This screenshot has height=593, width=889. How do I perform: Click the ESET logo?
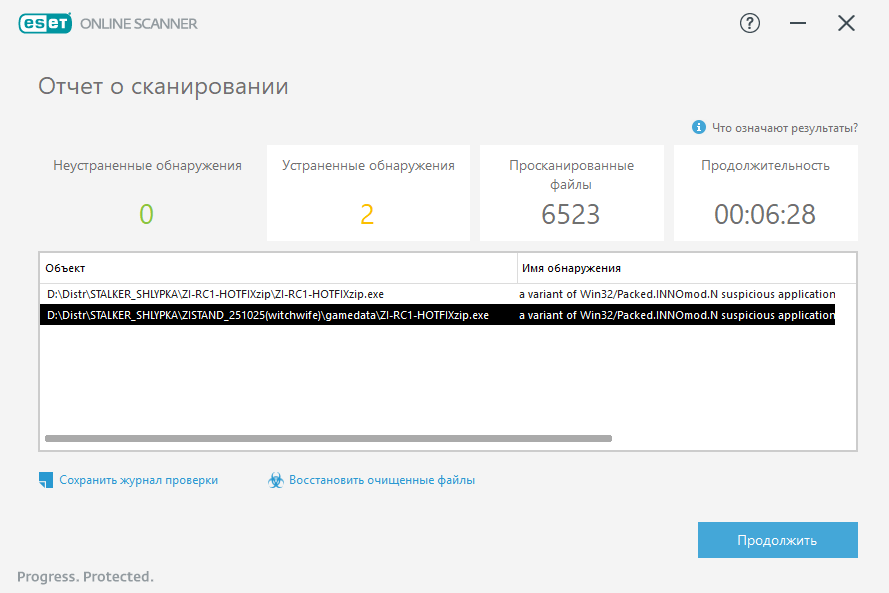(45, 23)
